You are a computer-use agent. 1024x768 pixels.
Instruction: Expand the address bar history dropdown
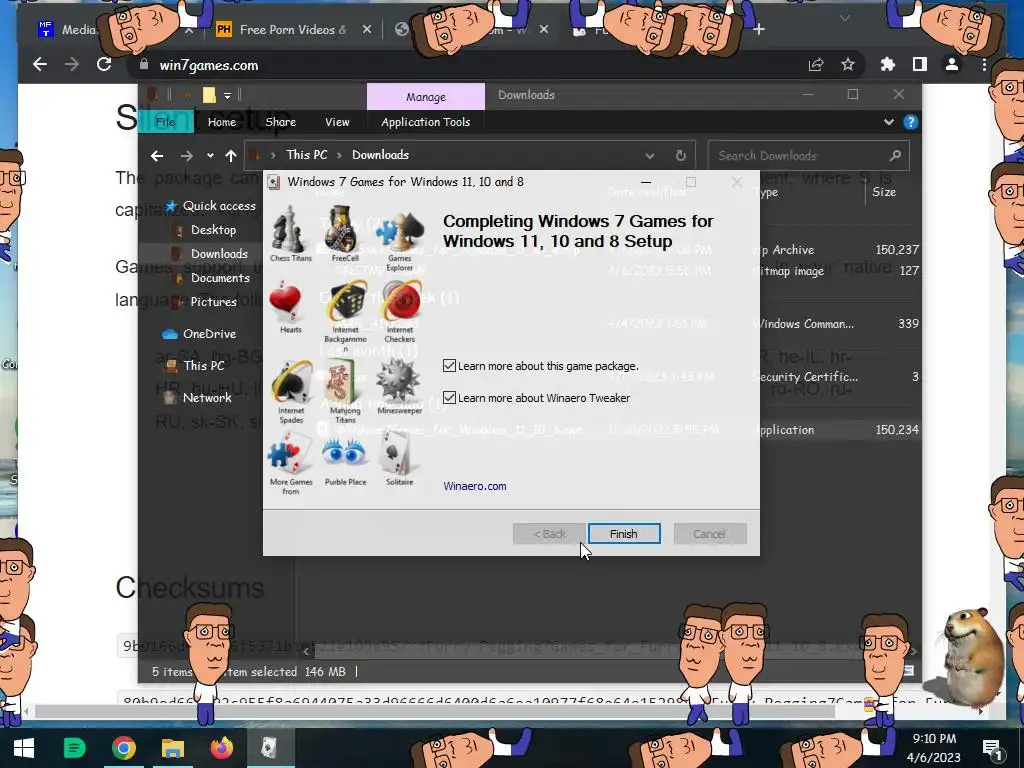coord(649,155)
